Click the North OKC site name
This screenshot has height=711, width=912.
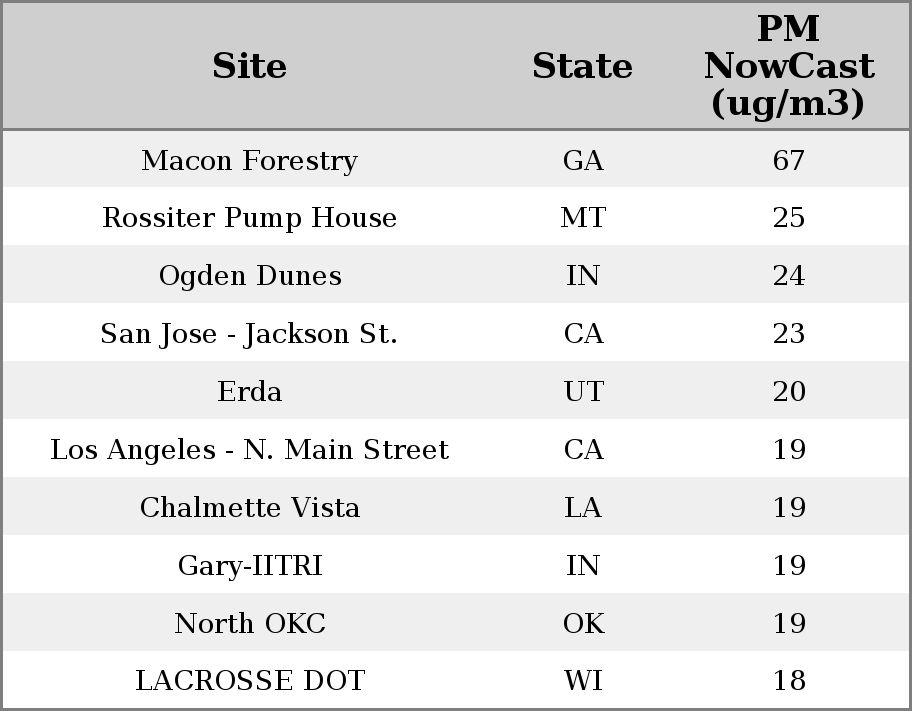click(250, 624)
